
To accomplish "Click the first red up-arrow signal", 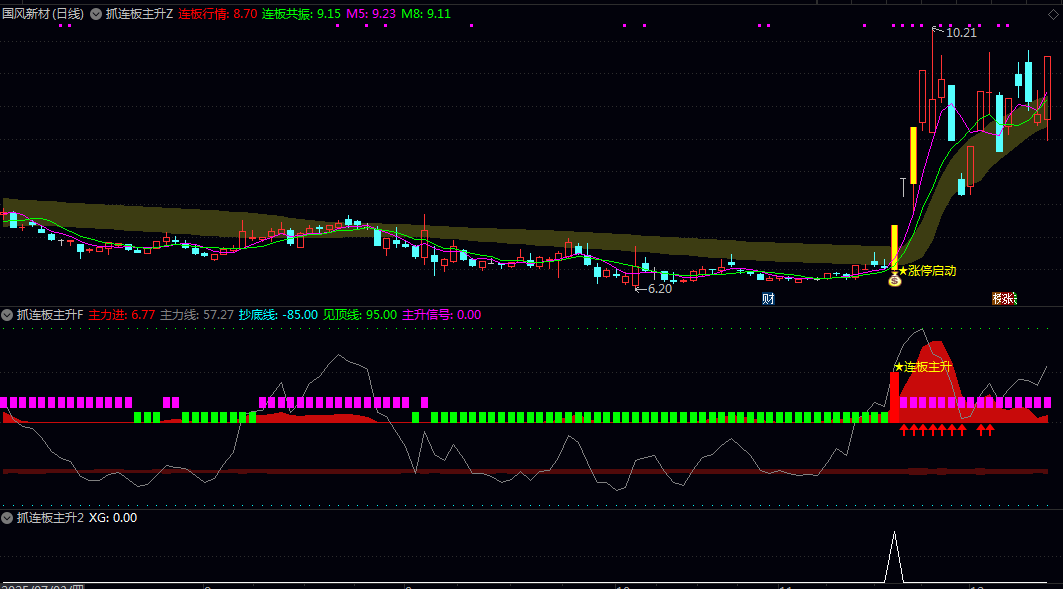I will [904, 430].
